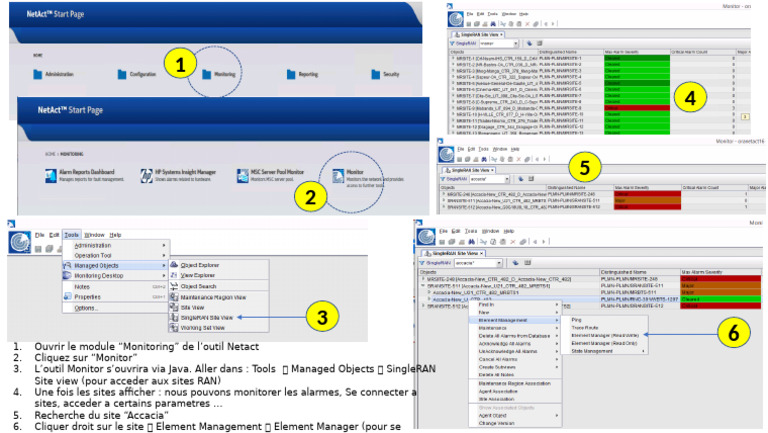The width and height of the screenshot is (768, 433).
Task: Choose Cancel All Alarms in context menu
Action: pyautogui.click(x=515, y=360)
